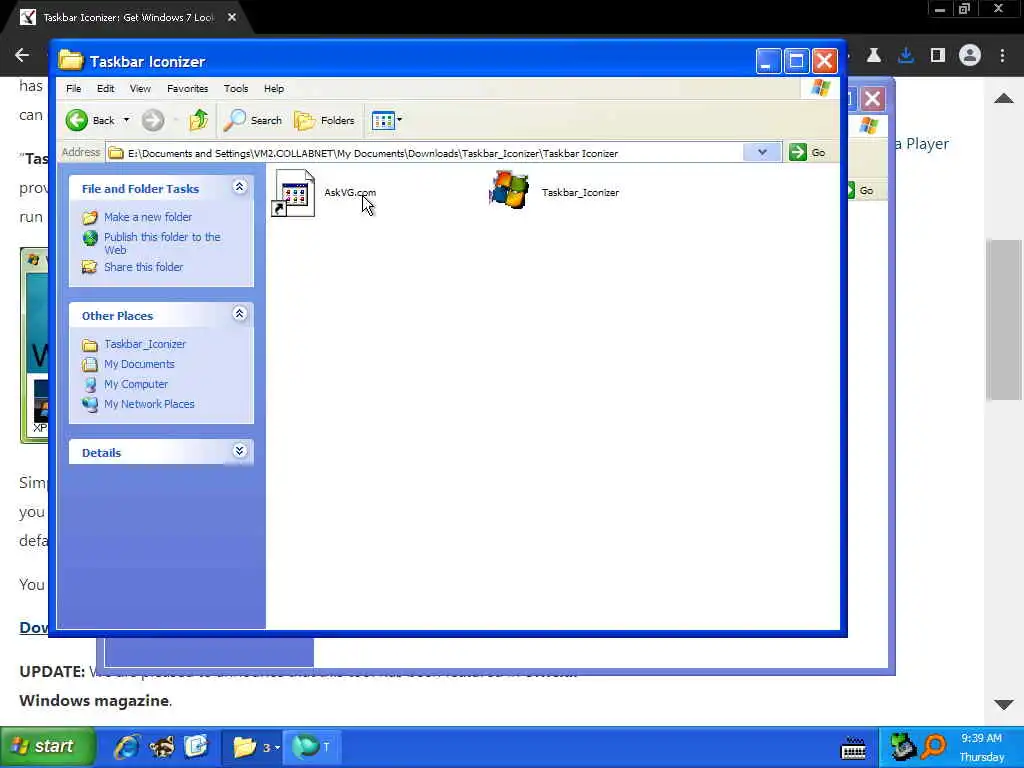Open the browser three-dot menu
Viewport: 1024px width, 768px height.
coord(1002,56)
